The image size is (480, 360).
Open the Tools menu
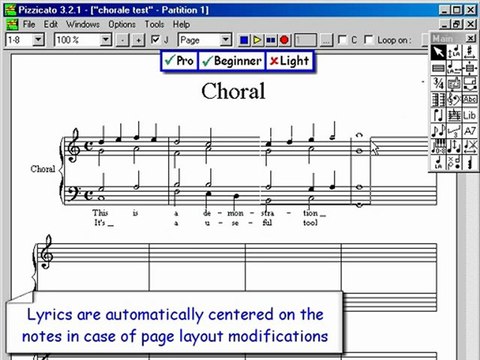154,24
